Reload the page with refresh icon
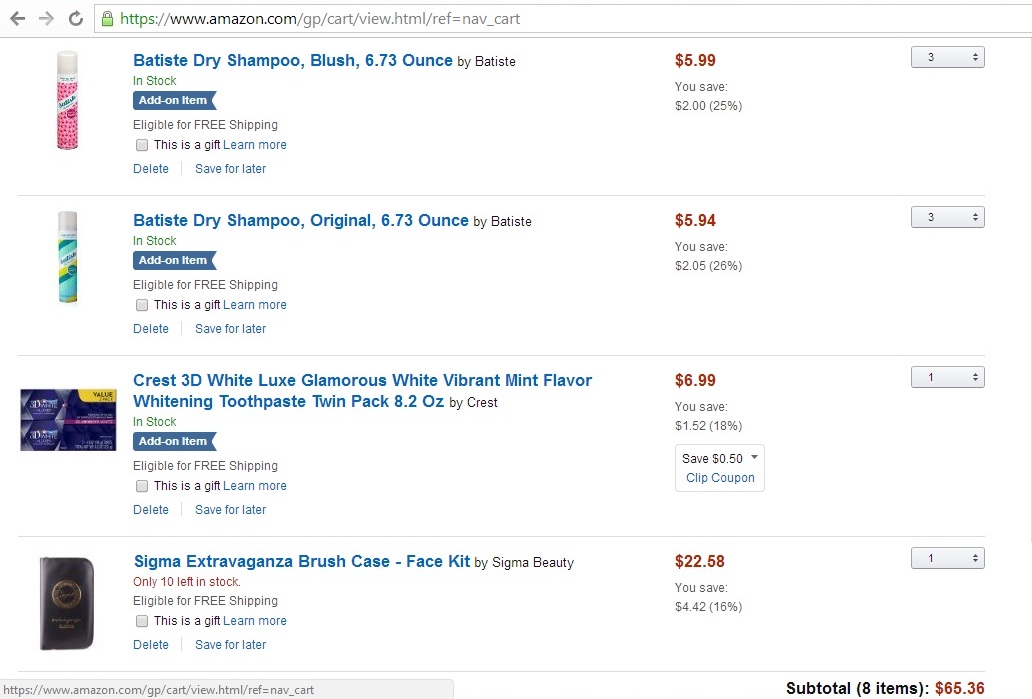This screenshot has height=699, width=1032. point(75,19)
